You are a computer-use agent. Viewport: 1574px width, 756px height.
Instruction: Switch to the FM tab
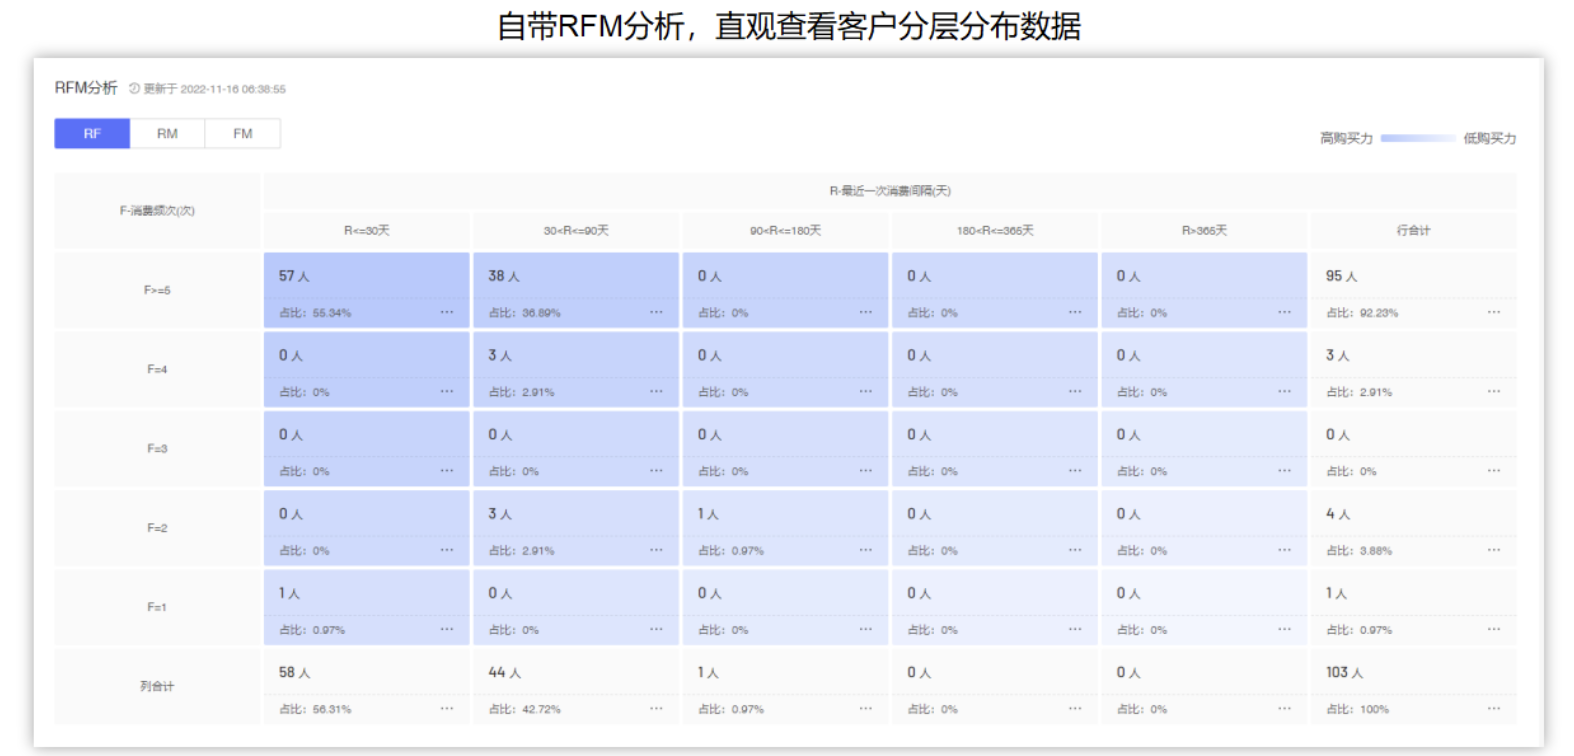[243, 133]
